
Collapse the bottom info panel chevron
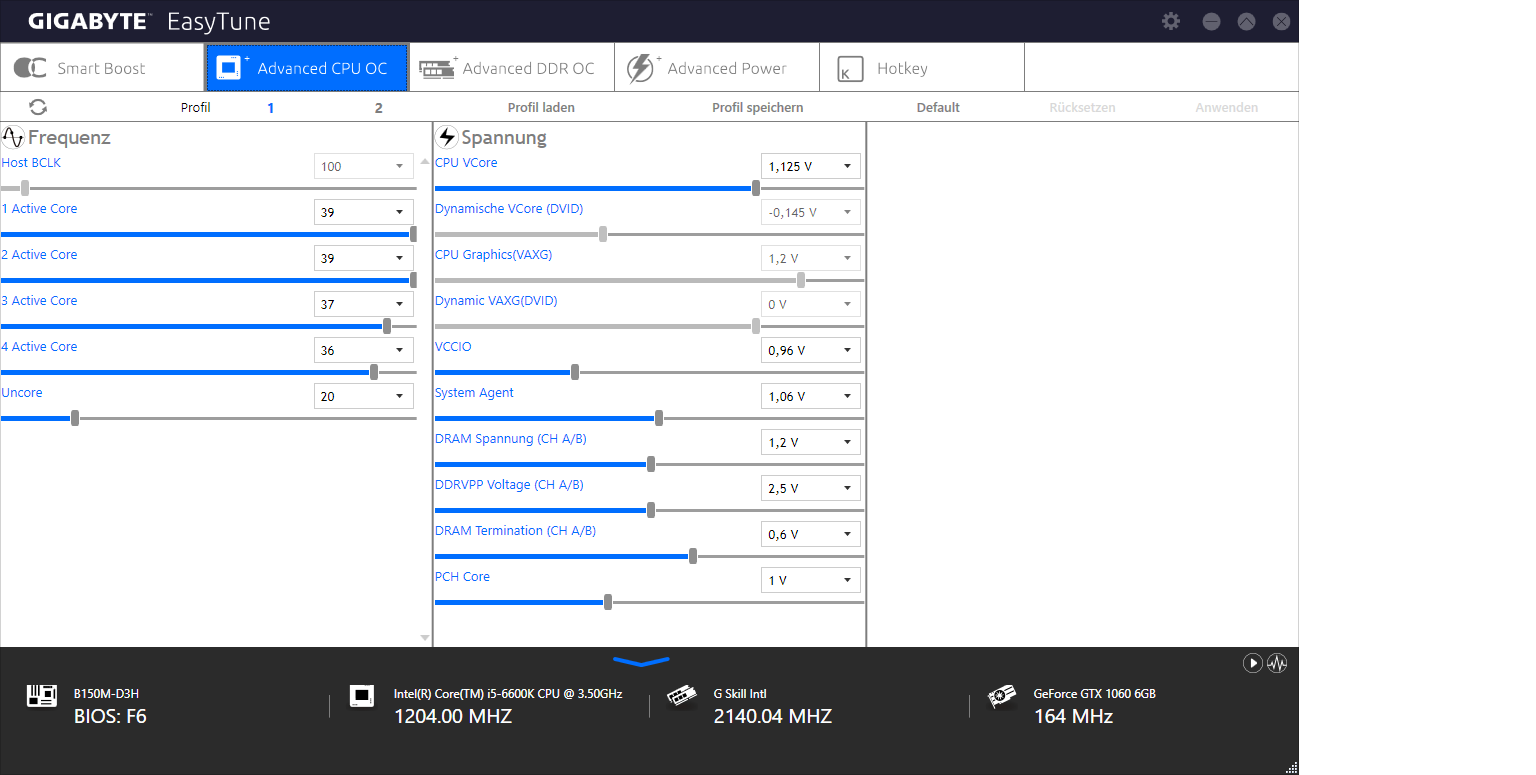pyautogui.click(x=641, y=661)
